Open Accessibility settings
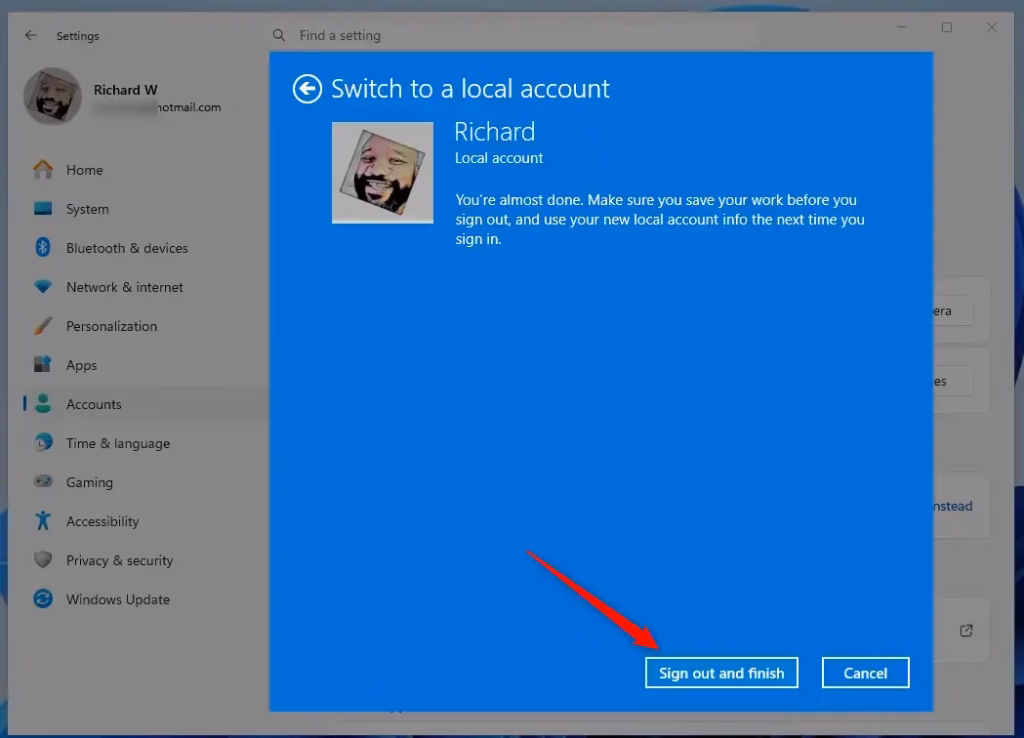 [102, 521]
